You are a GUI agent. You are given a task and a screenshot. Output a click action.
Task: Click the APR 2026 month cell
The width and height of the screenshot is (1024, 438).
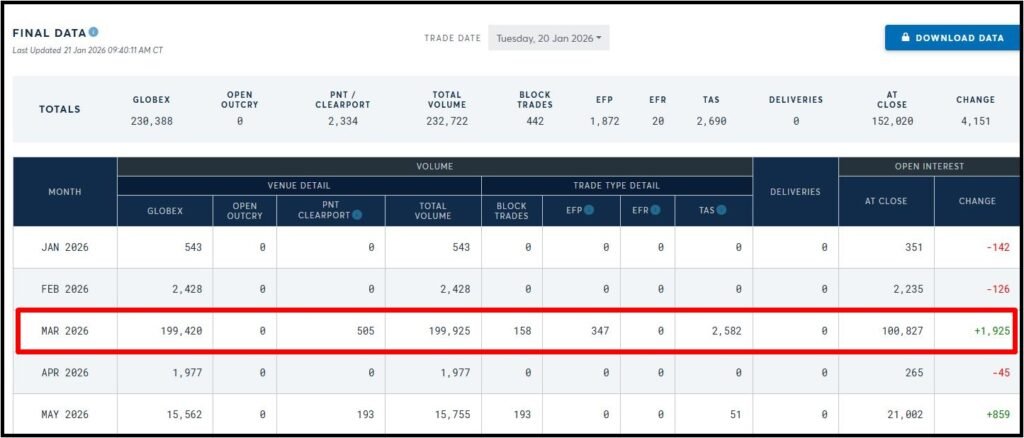[65, 373]
